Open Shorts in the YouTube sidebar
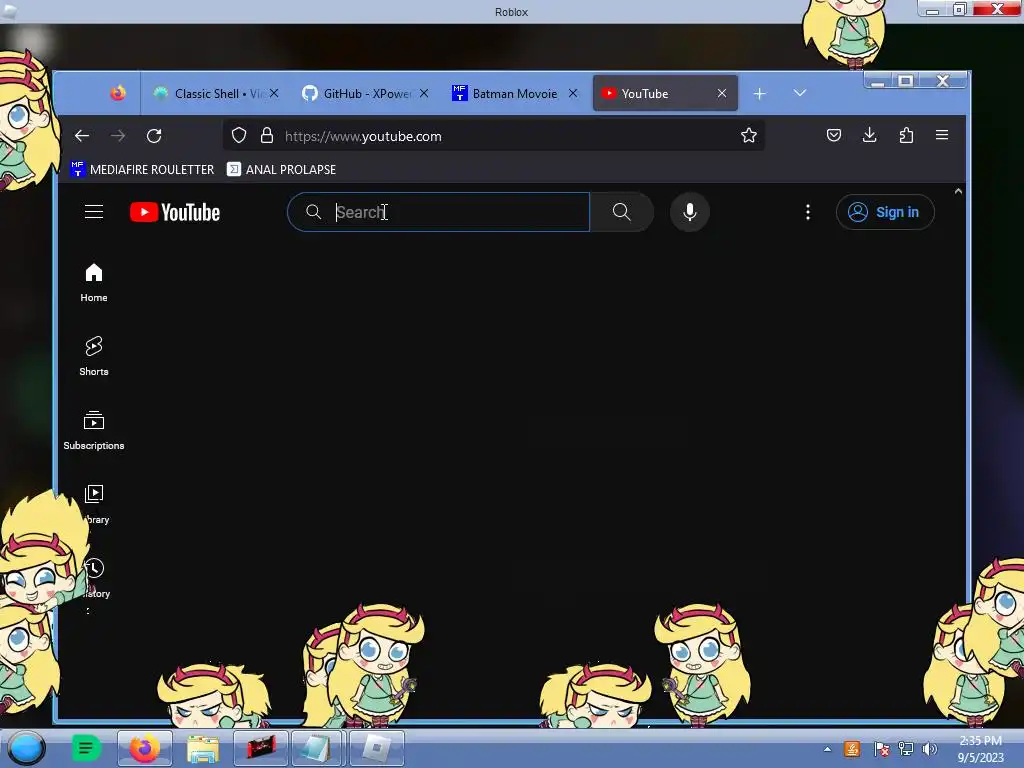The height and width of the screenshot is (768, 1024). (94, 356)
